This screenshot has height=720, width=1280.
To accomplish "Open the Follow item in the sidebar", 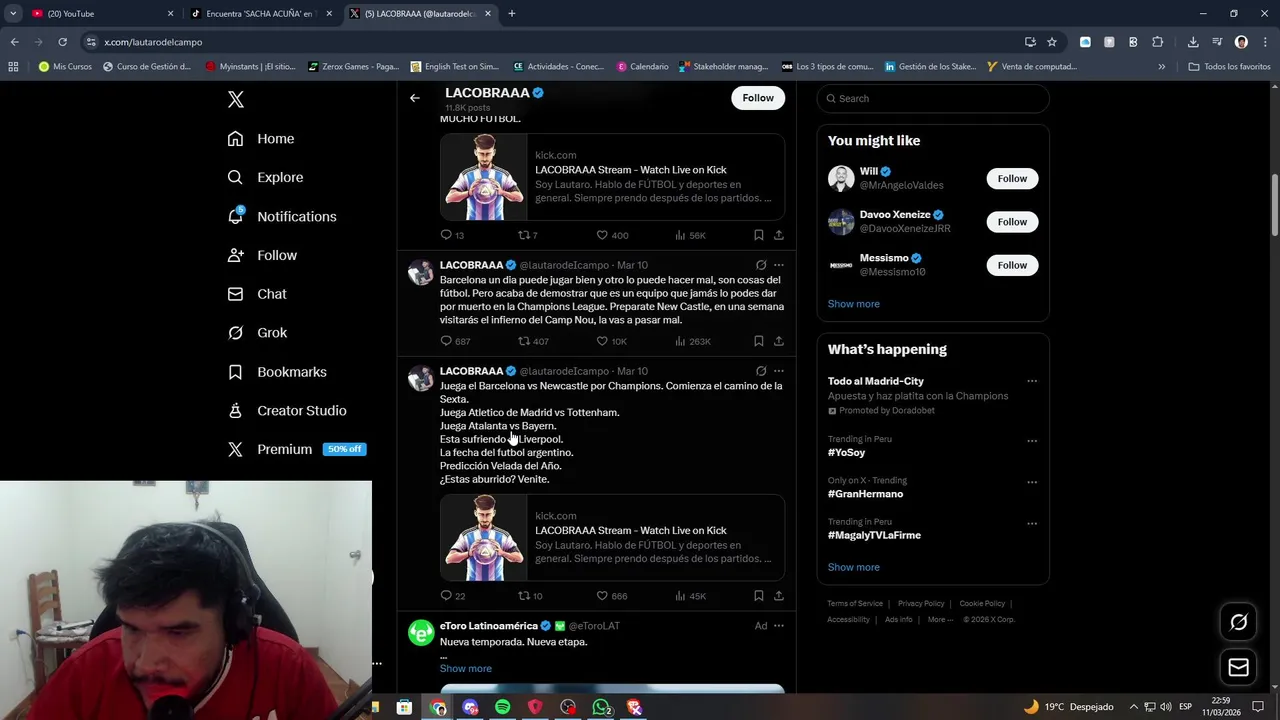I will coord(262,255).
